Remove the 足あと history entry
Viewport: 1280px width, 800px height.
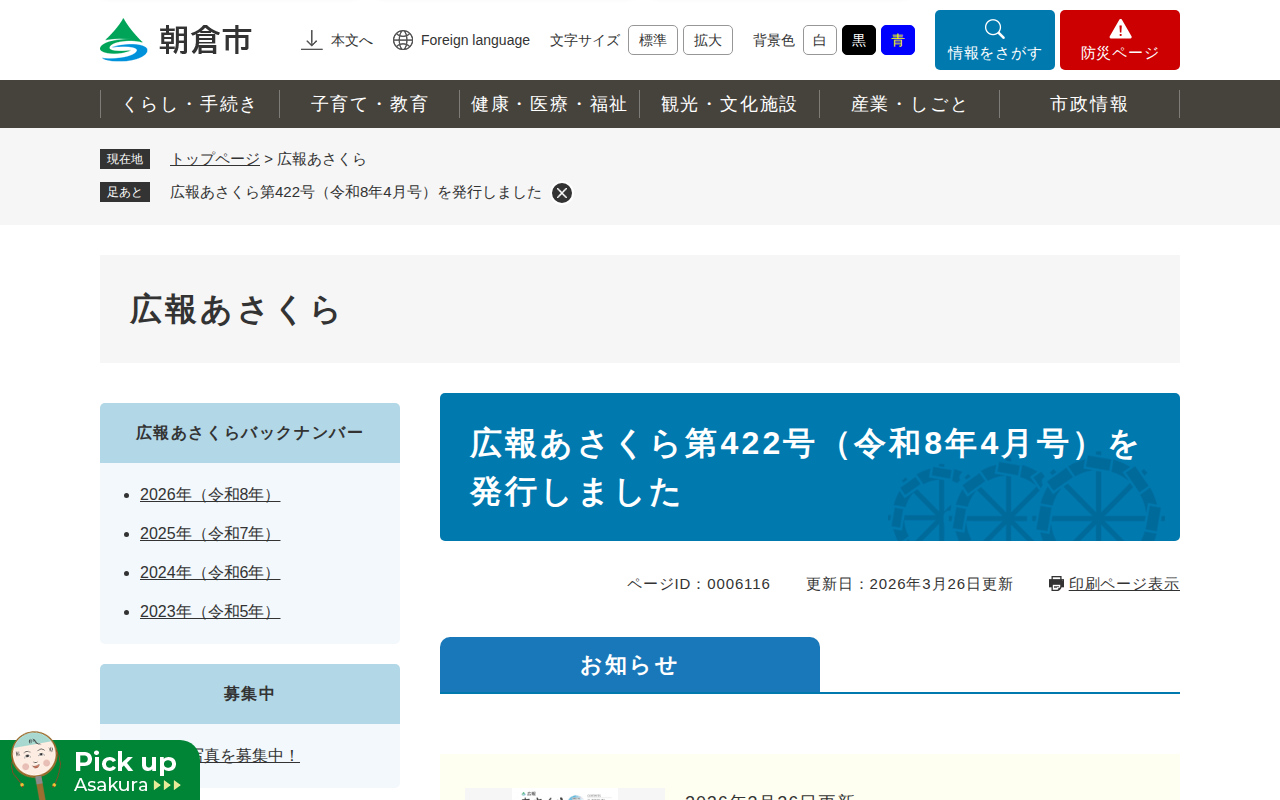[x=562, y=193]
